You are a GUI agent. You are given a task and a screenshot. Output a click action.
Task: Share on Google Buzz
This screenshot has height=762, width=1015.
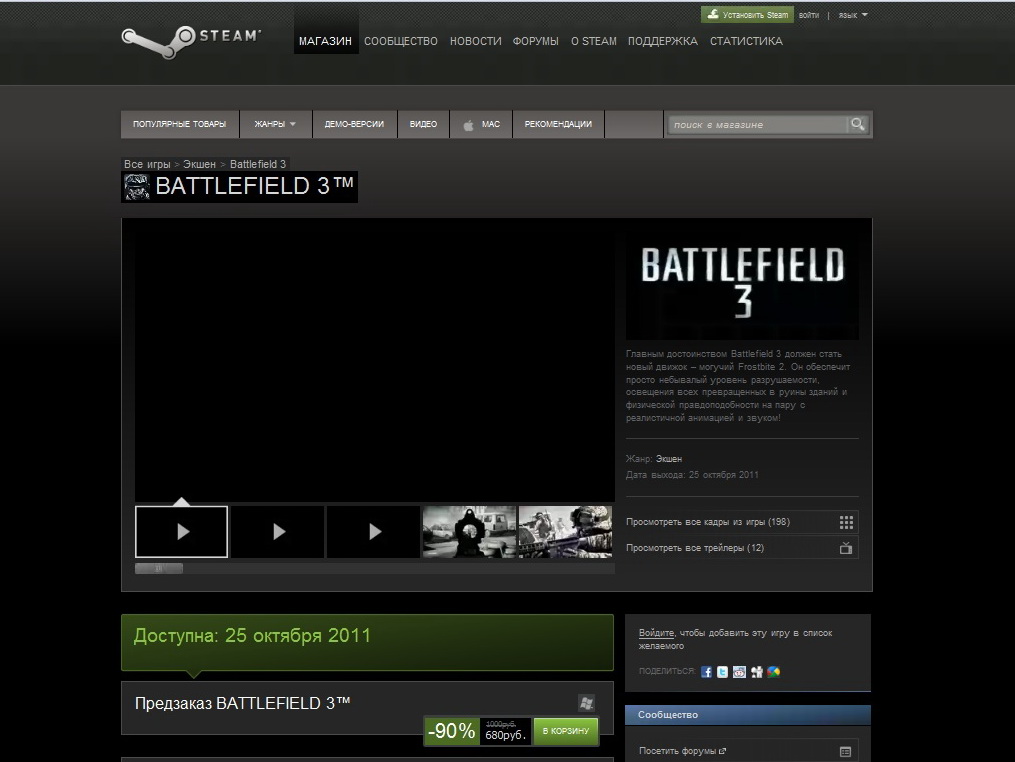[774, 672]
